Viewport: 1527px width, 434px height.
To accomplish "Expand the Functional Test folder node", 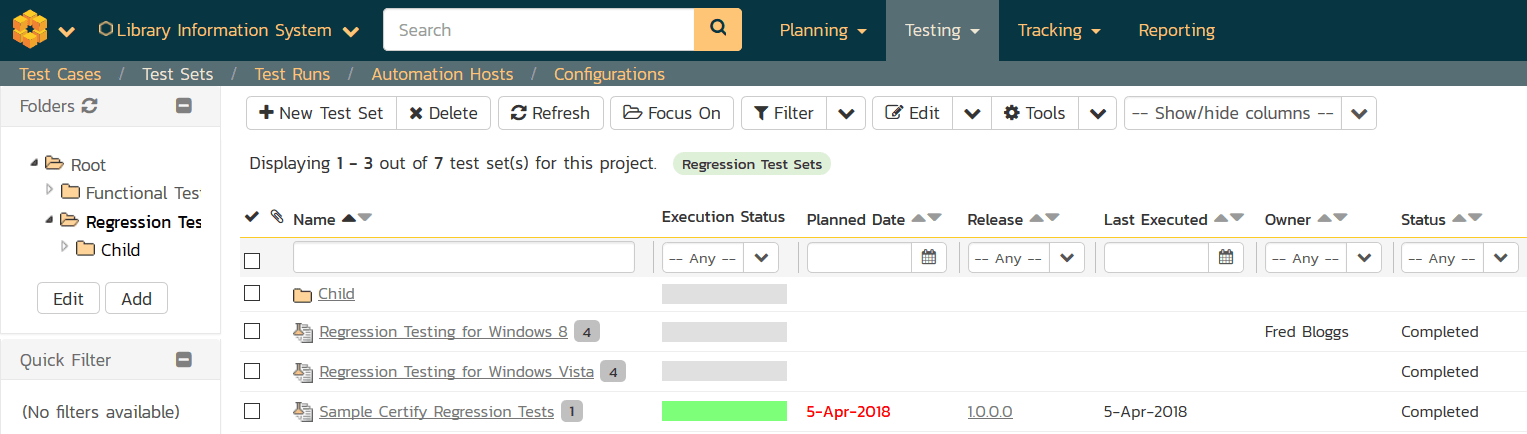I will click(x=50, y=190).
